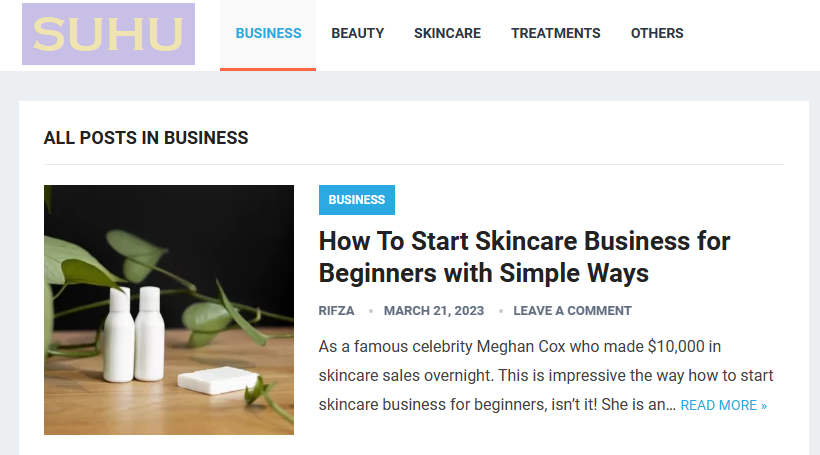Image resolution: width=820 pixels, height=455 pixels.
Task: View author RIFZA's posts
Action: click(x=336, y=311)
